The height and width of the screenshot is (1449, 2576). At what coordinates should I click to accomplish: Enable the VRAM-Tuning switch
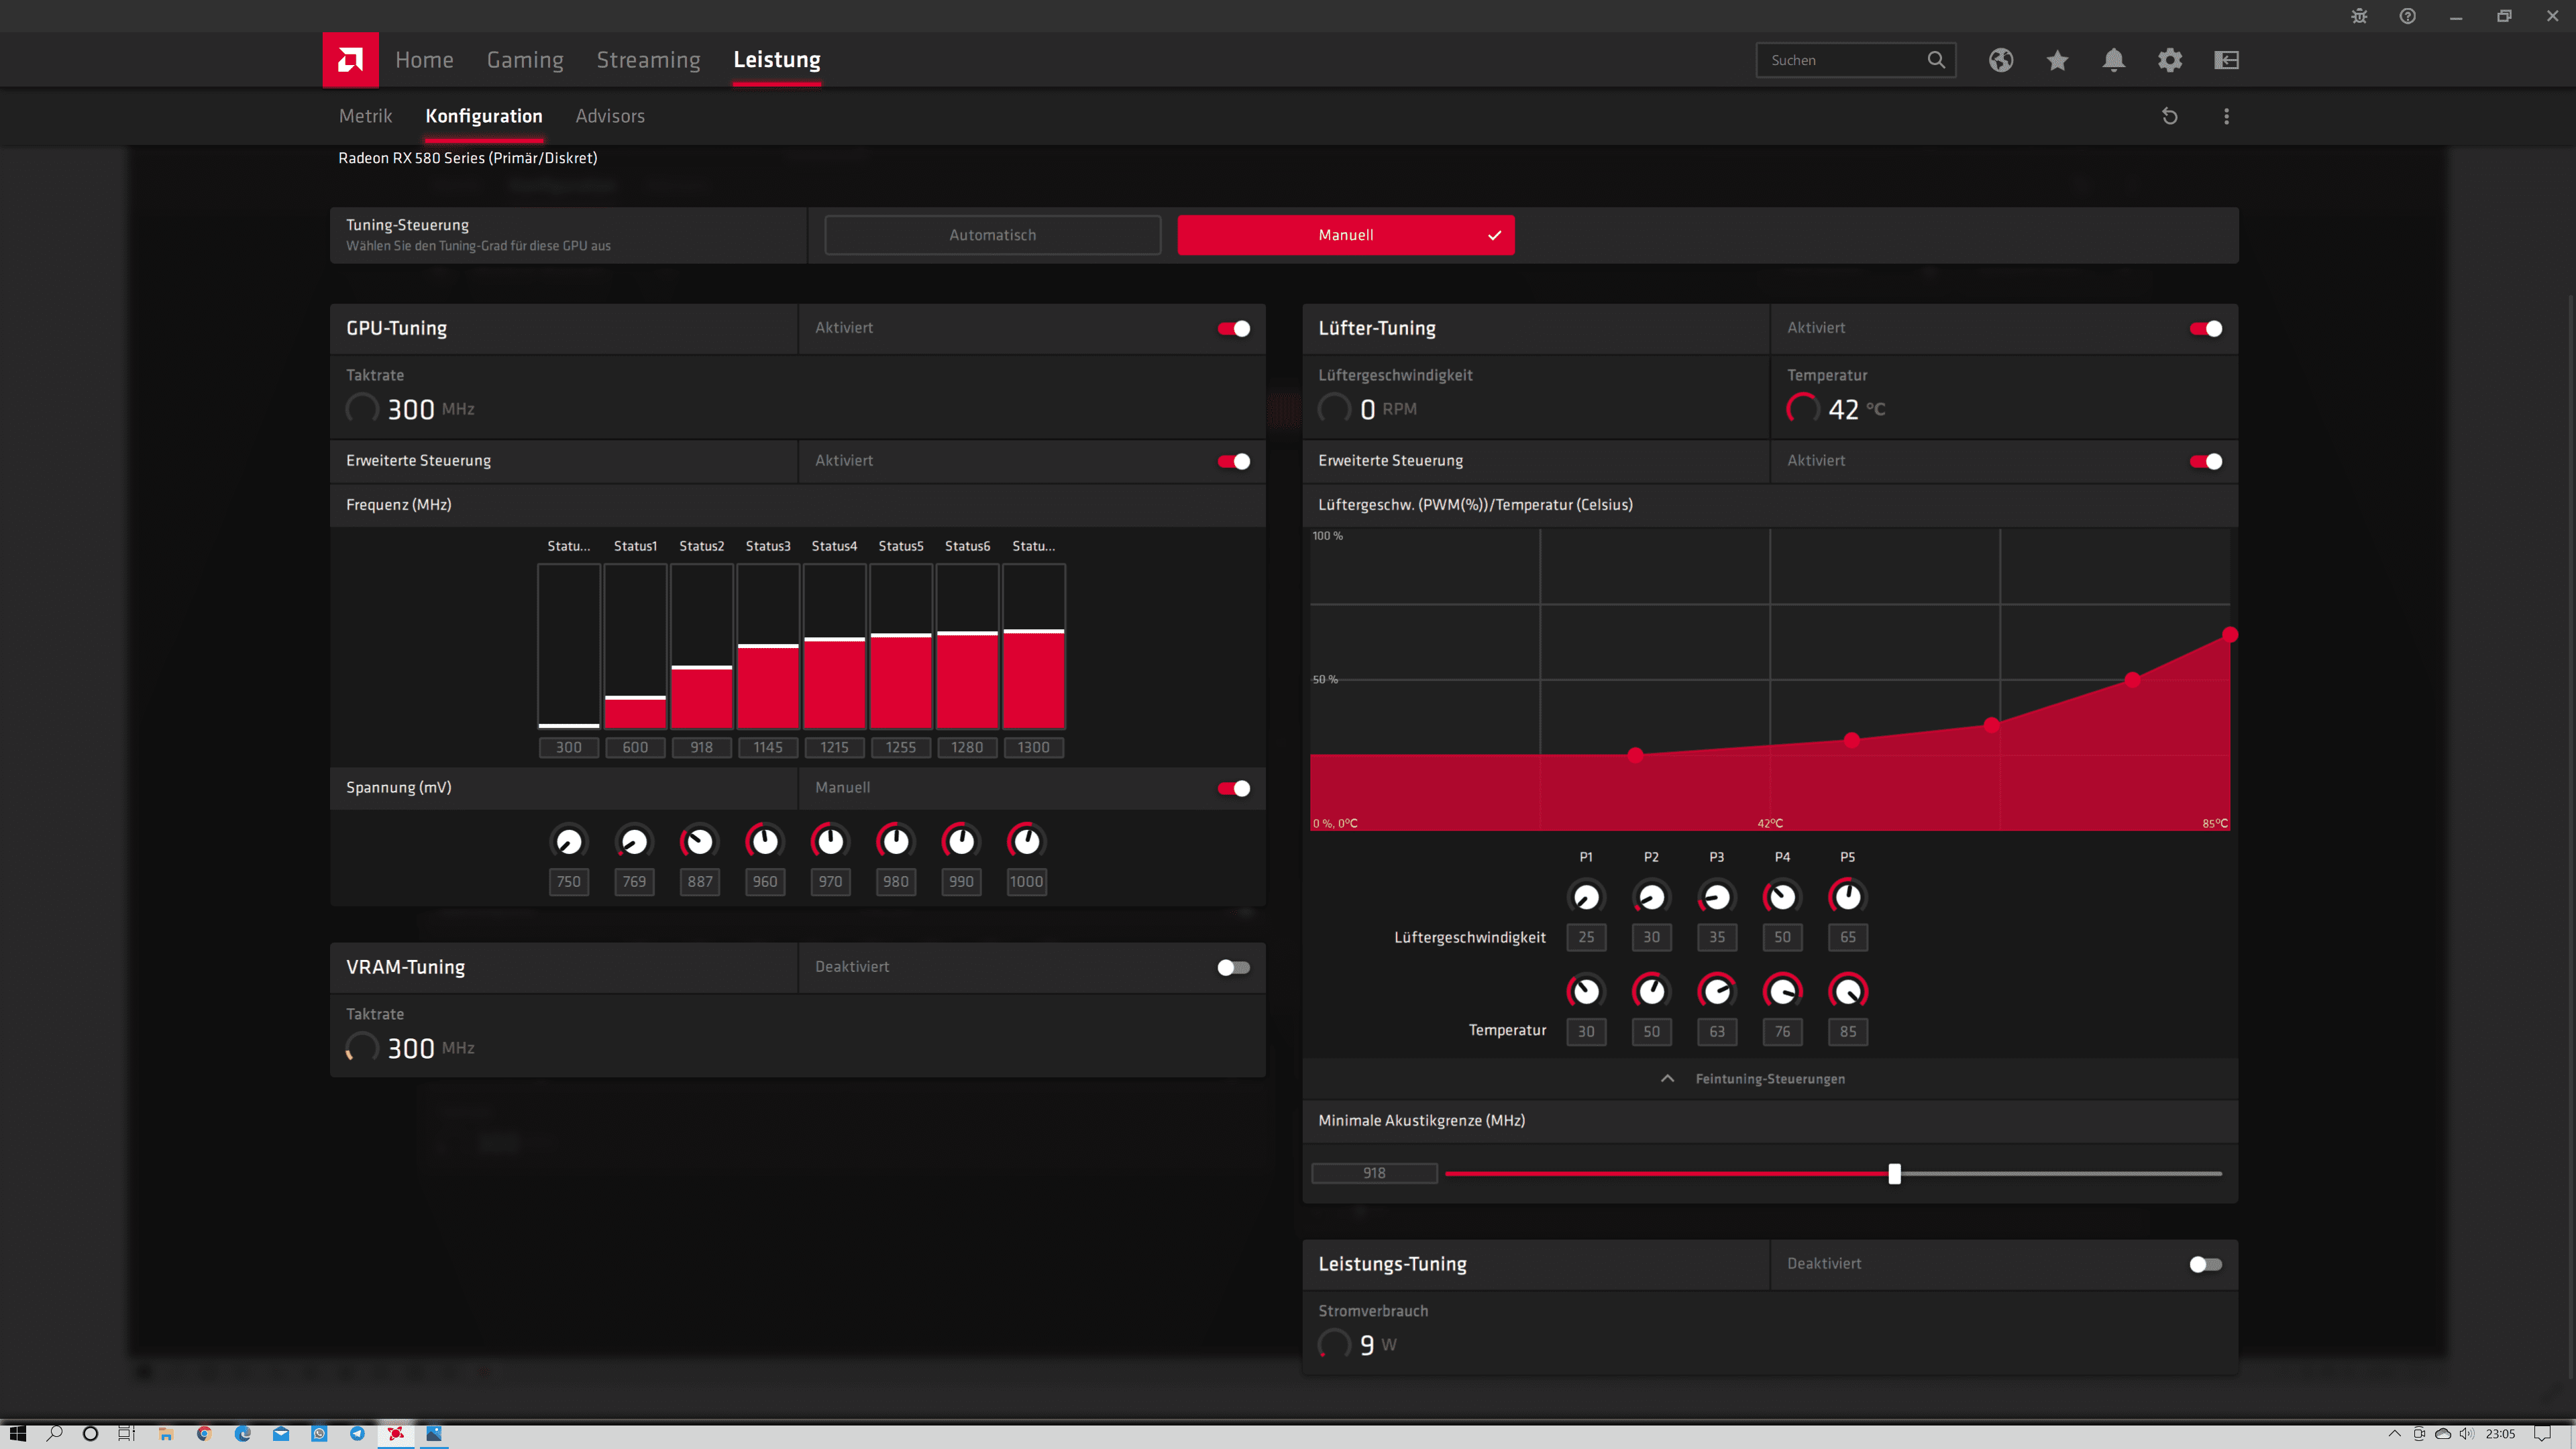pyautogui.click(x=1233, y=967)
